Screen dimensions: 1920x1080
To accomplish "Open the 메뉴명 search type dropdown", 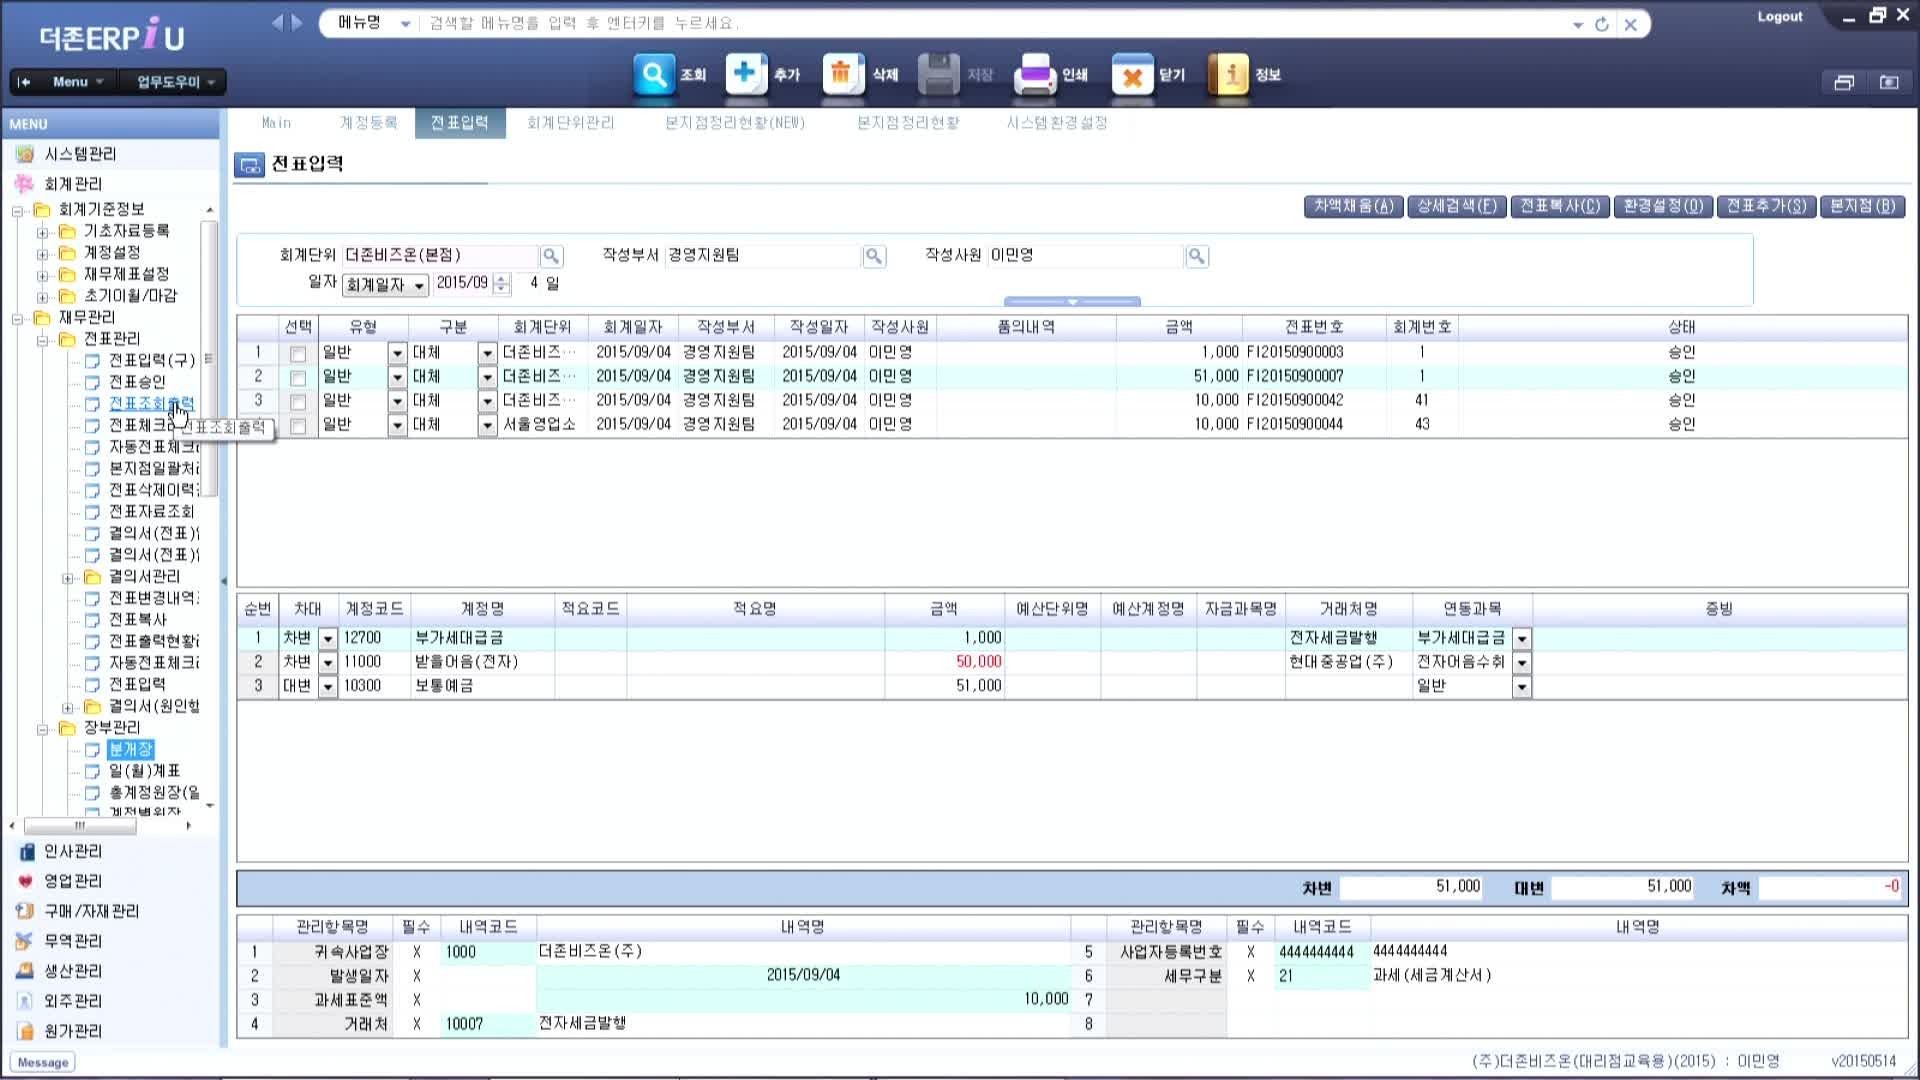I will coord(405,24).
